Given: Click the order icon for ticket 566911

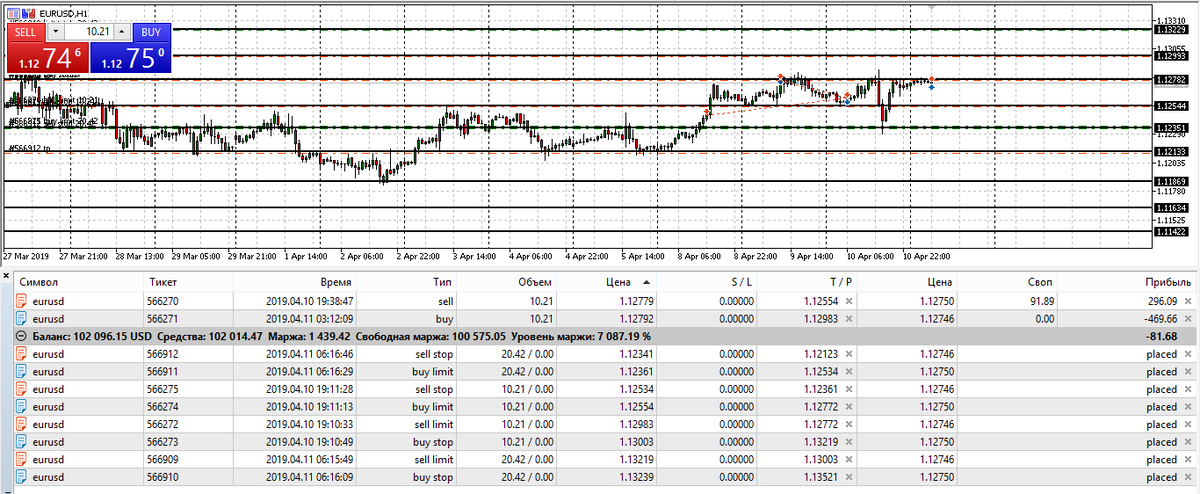Looking at the screenshot, I should pos(22,371).
